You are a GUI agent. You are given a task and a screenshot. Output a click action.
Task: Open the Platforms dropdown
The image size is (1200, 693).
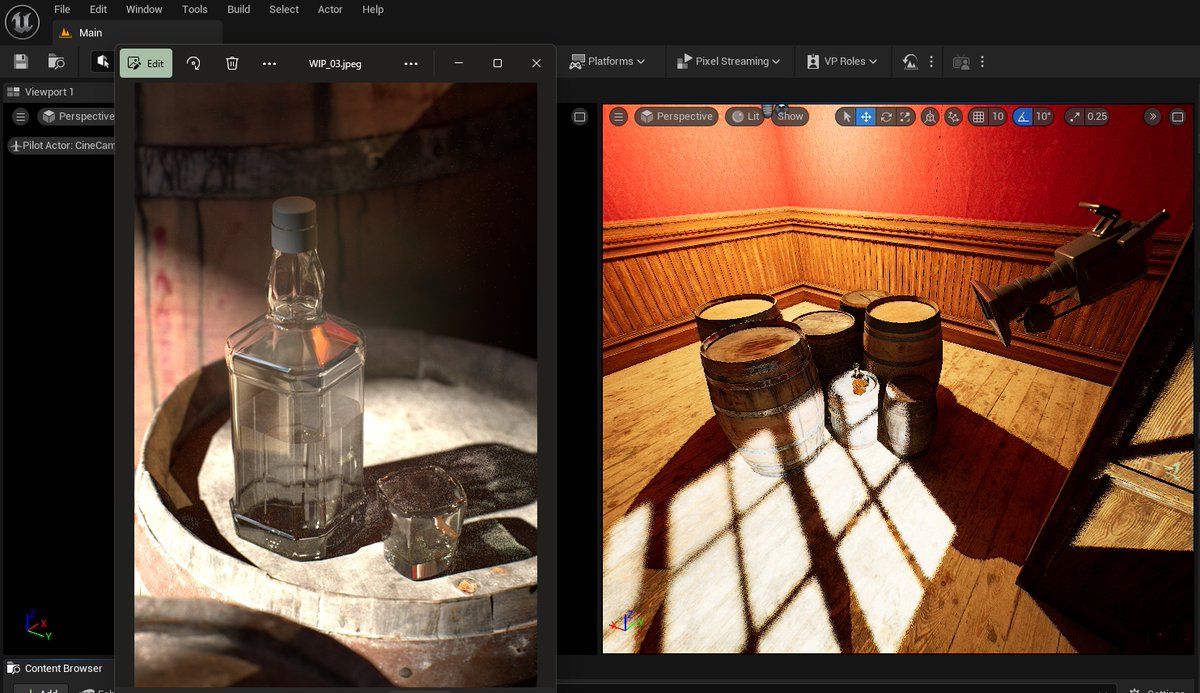click(607, 62)
